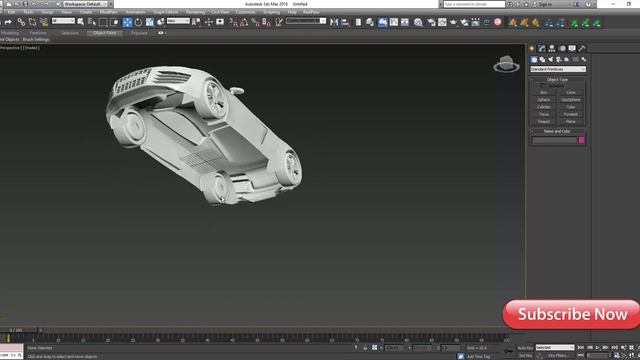Open Standard Primitives dropdown
The height and width of the screenshot is (360, 640).
pyautogui.click(x=558, y=69)
